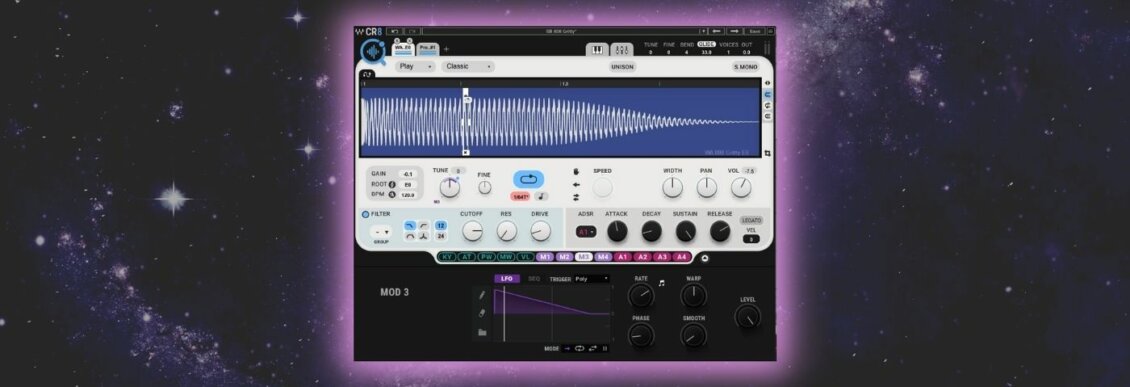Open the filter GROUP dropdown
Viewport: 1130px width, 387px height.
tap(381, 232)
